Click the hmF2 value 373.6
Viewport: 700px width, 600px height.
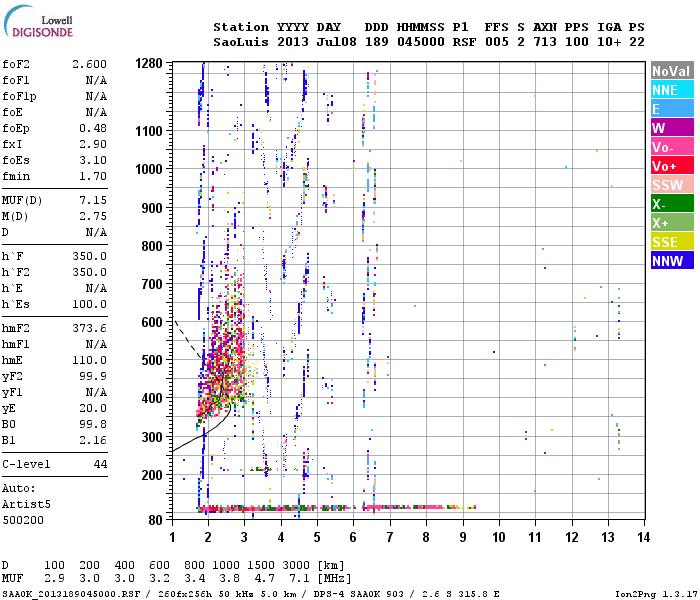90,328
